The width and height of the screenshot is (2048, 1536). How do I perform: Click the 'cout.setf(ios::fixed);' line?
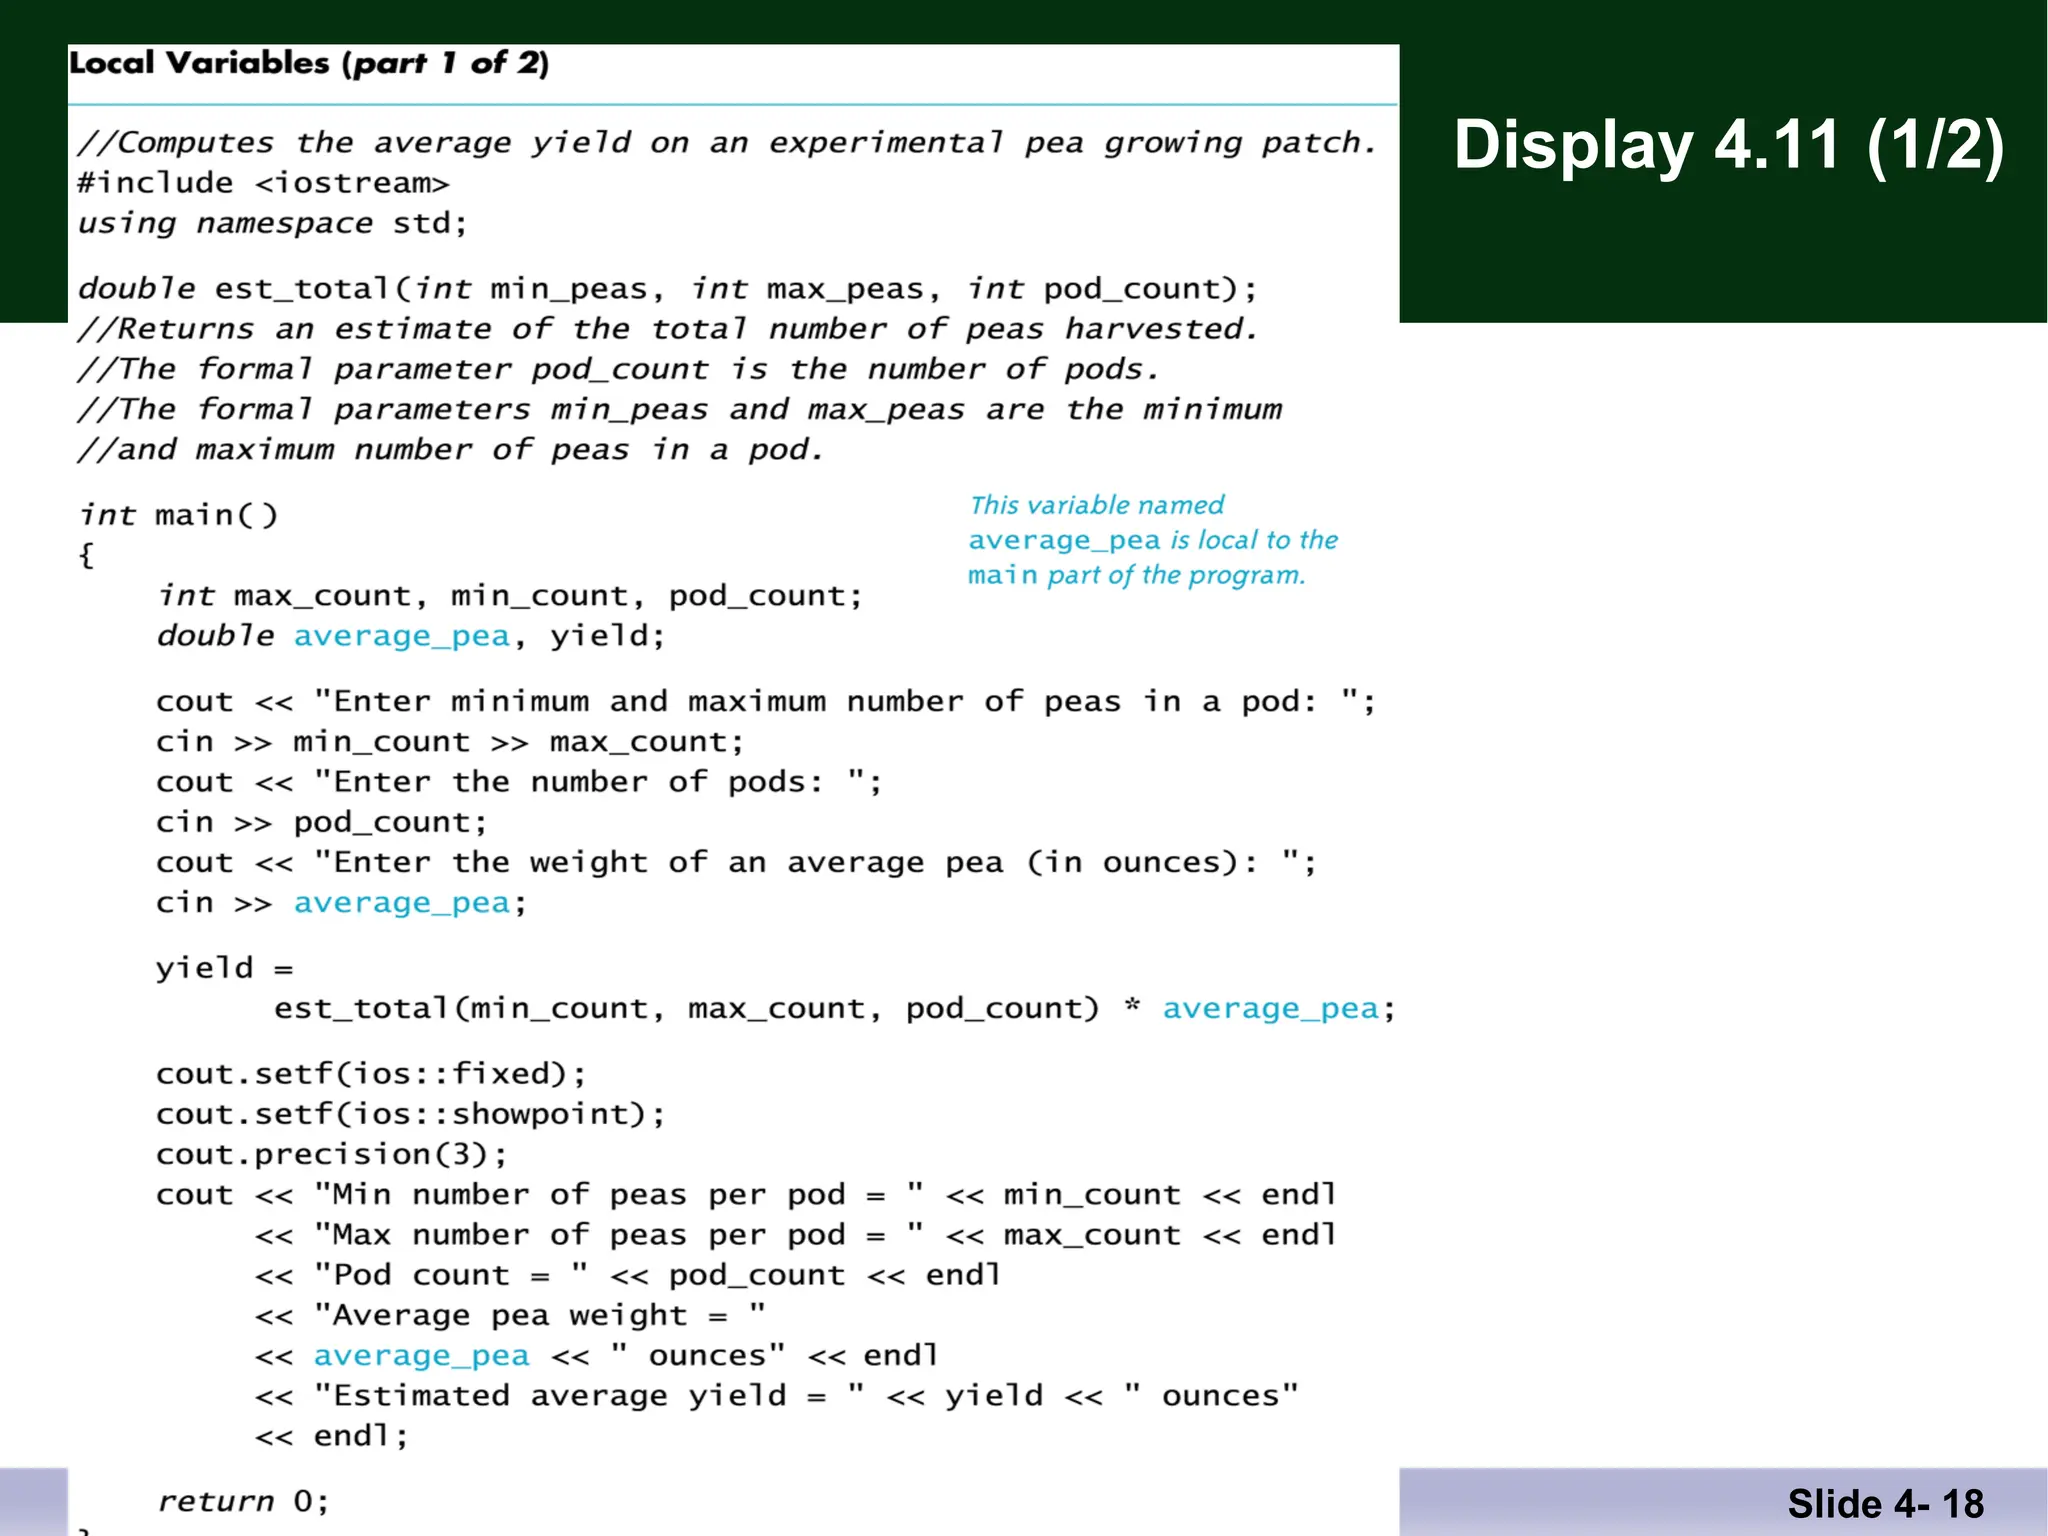[371, 1074]
